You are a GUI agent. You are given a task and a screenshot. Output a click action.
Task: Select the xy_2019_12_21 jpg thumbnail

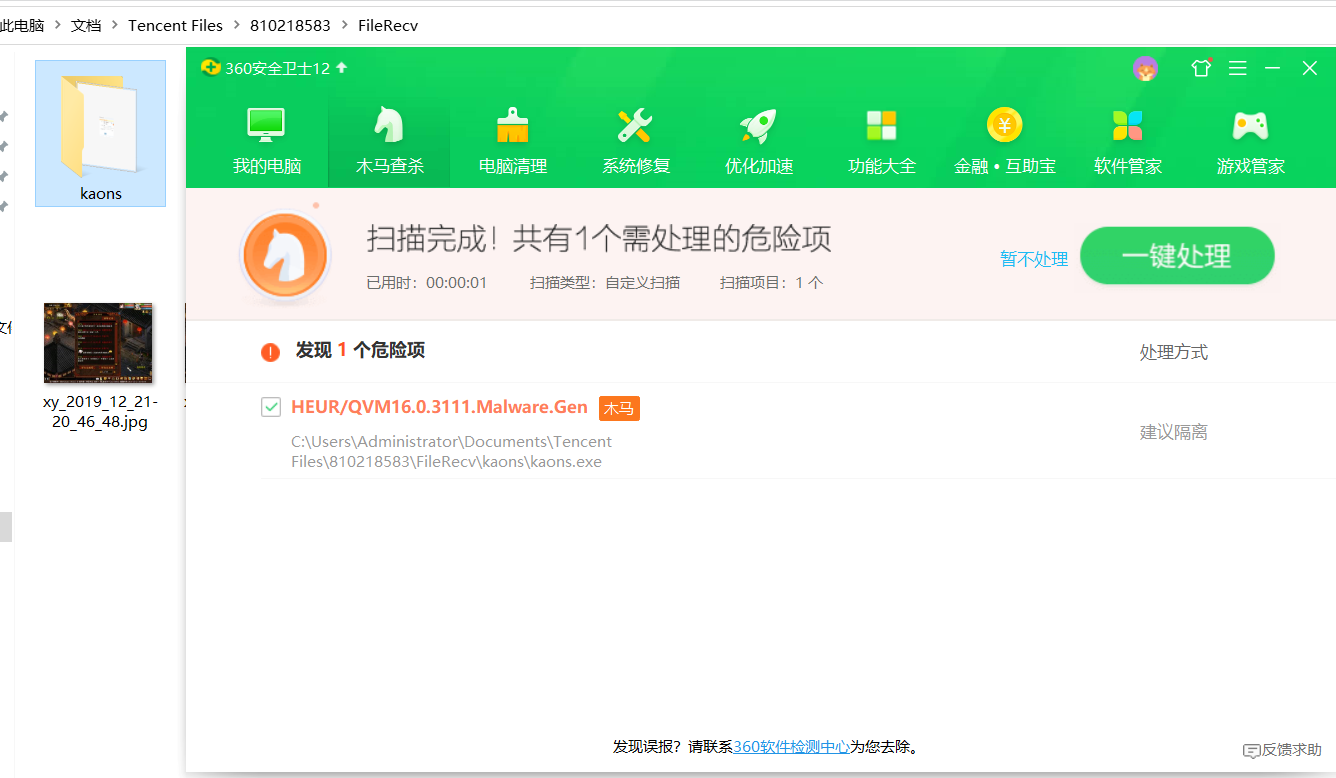(98, 344)
